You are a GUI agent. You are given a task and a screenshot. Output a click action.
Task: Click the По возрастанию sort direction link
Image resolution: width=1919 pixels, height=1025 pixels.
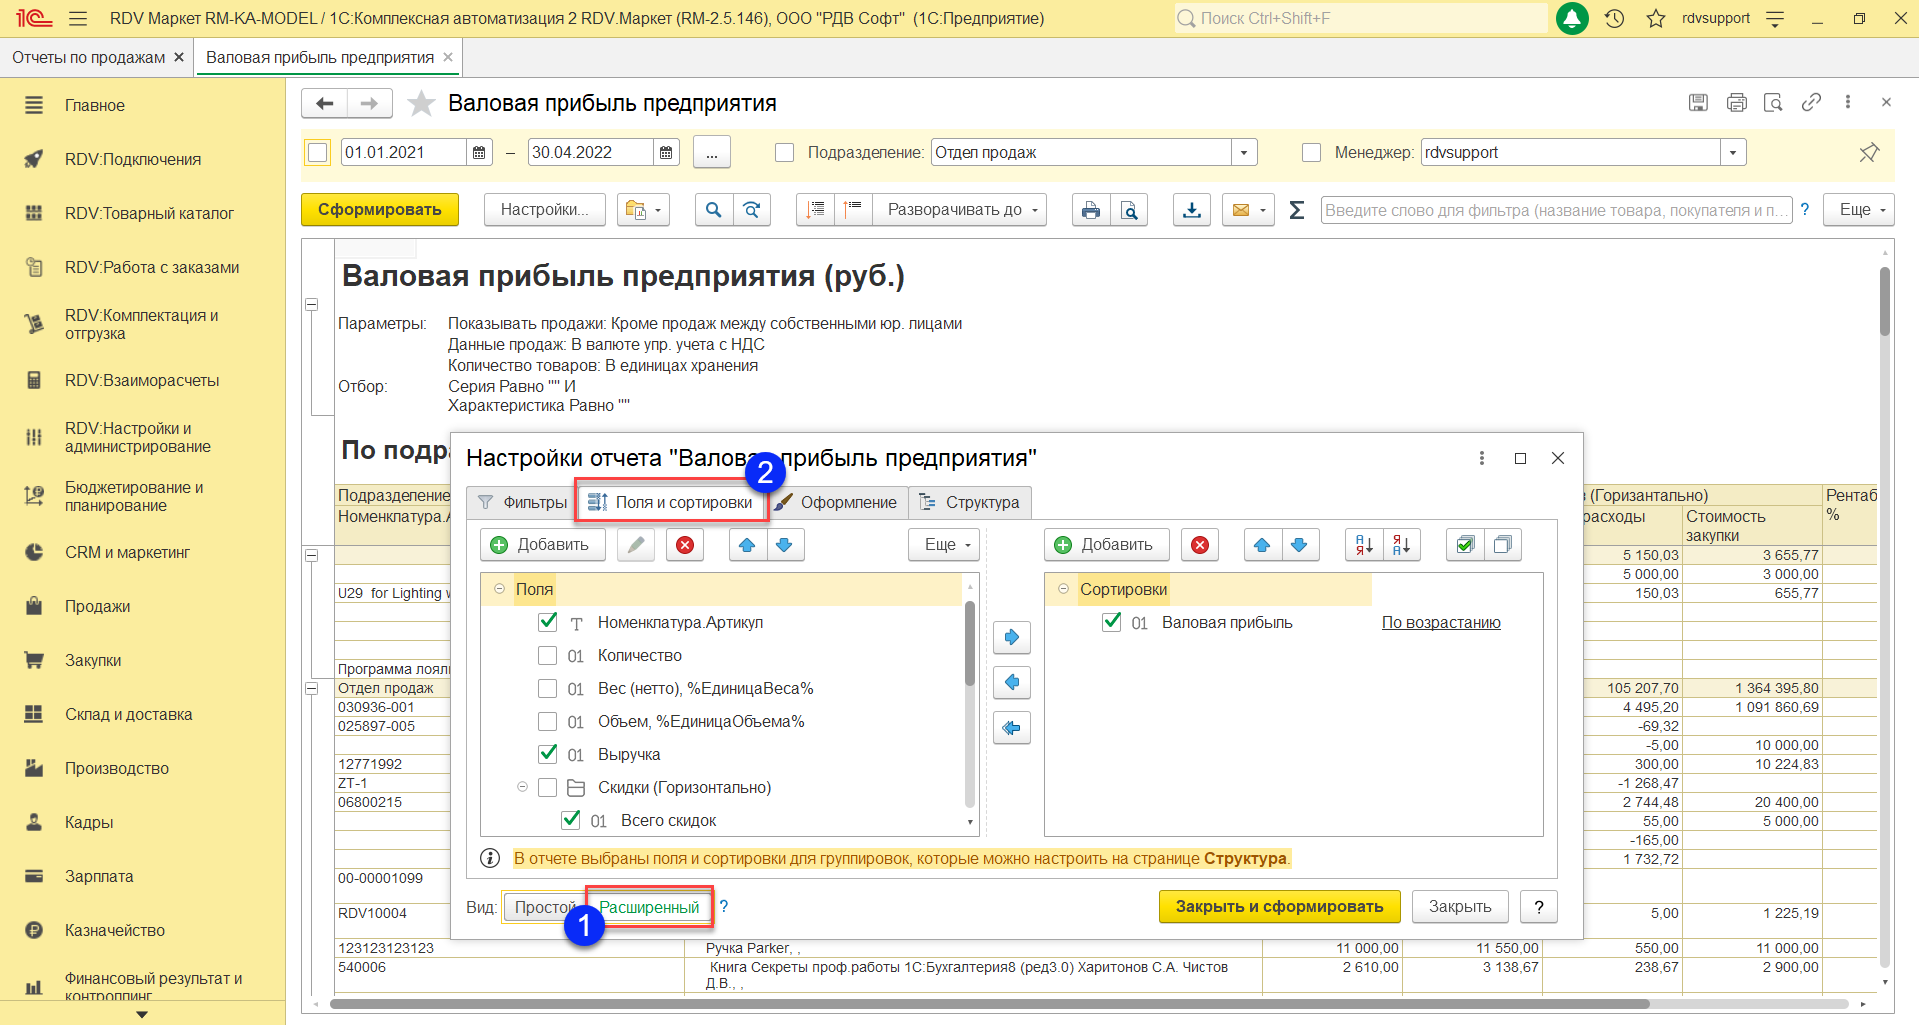1441,623
